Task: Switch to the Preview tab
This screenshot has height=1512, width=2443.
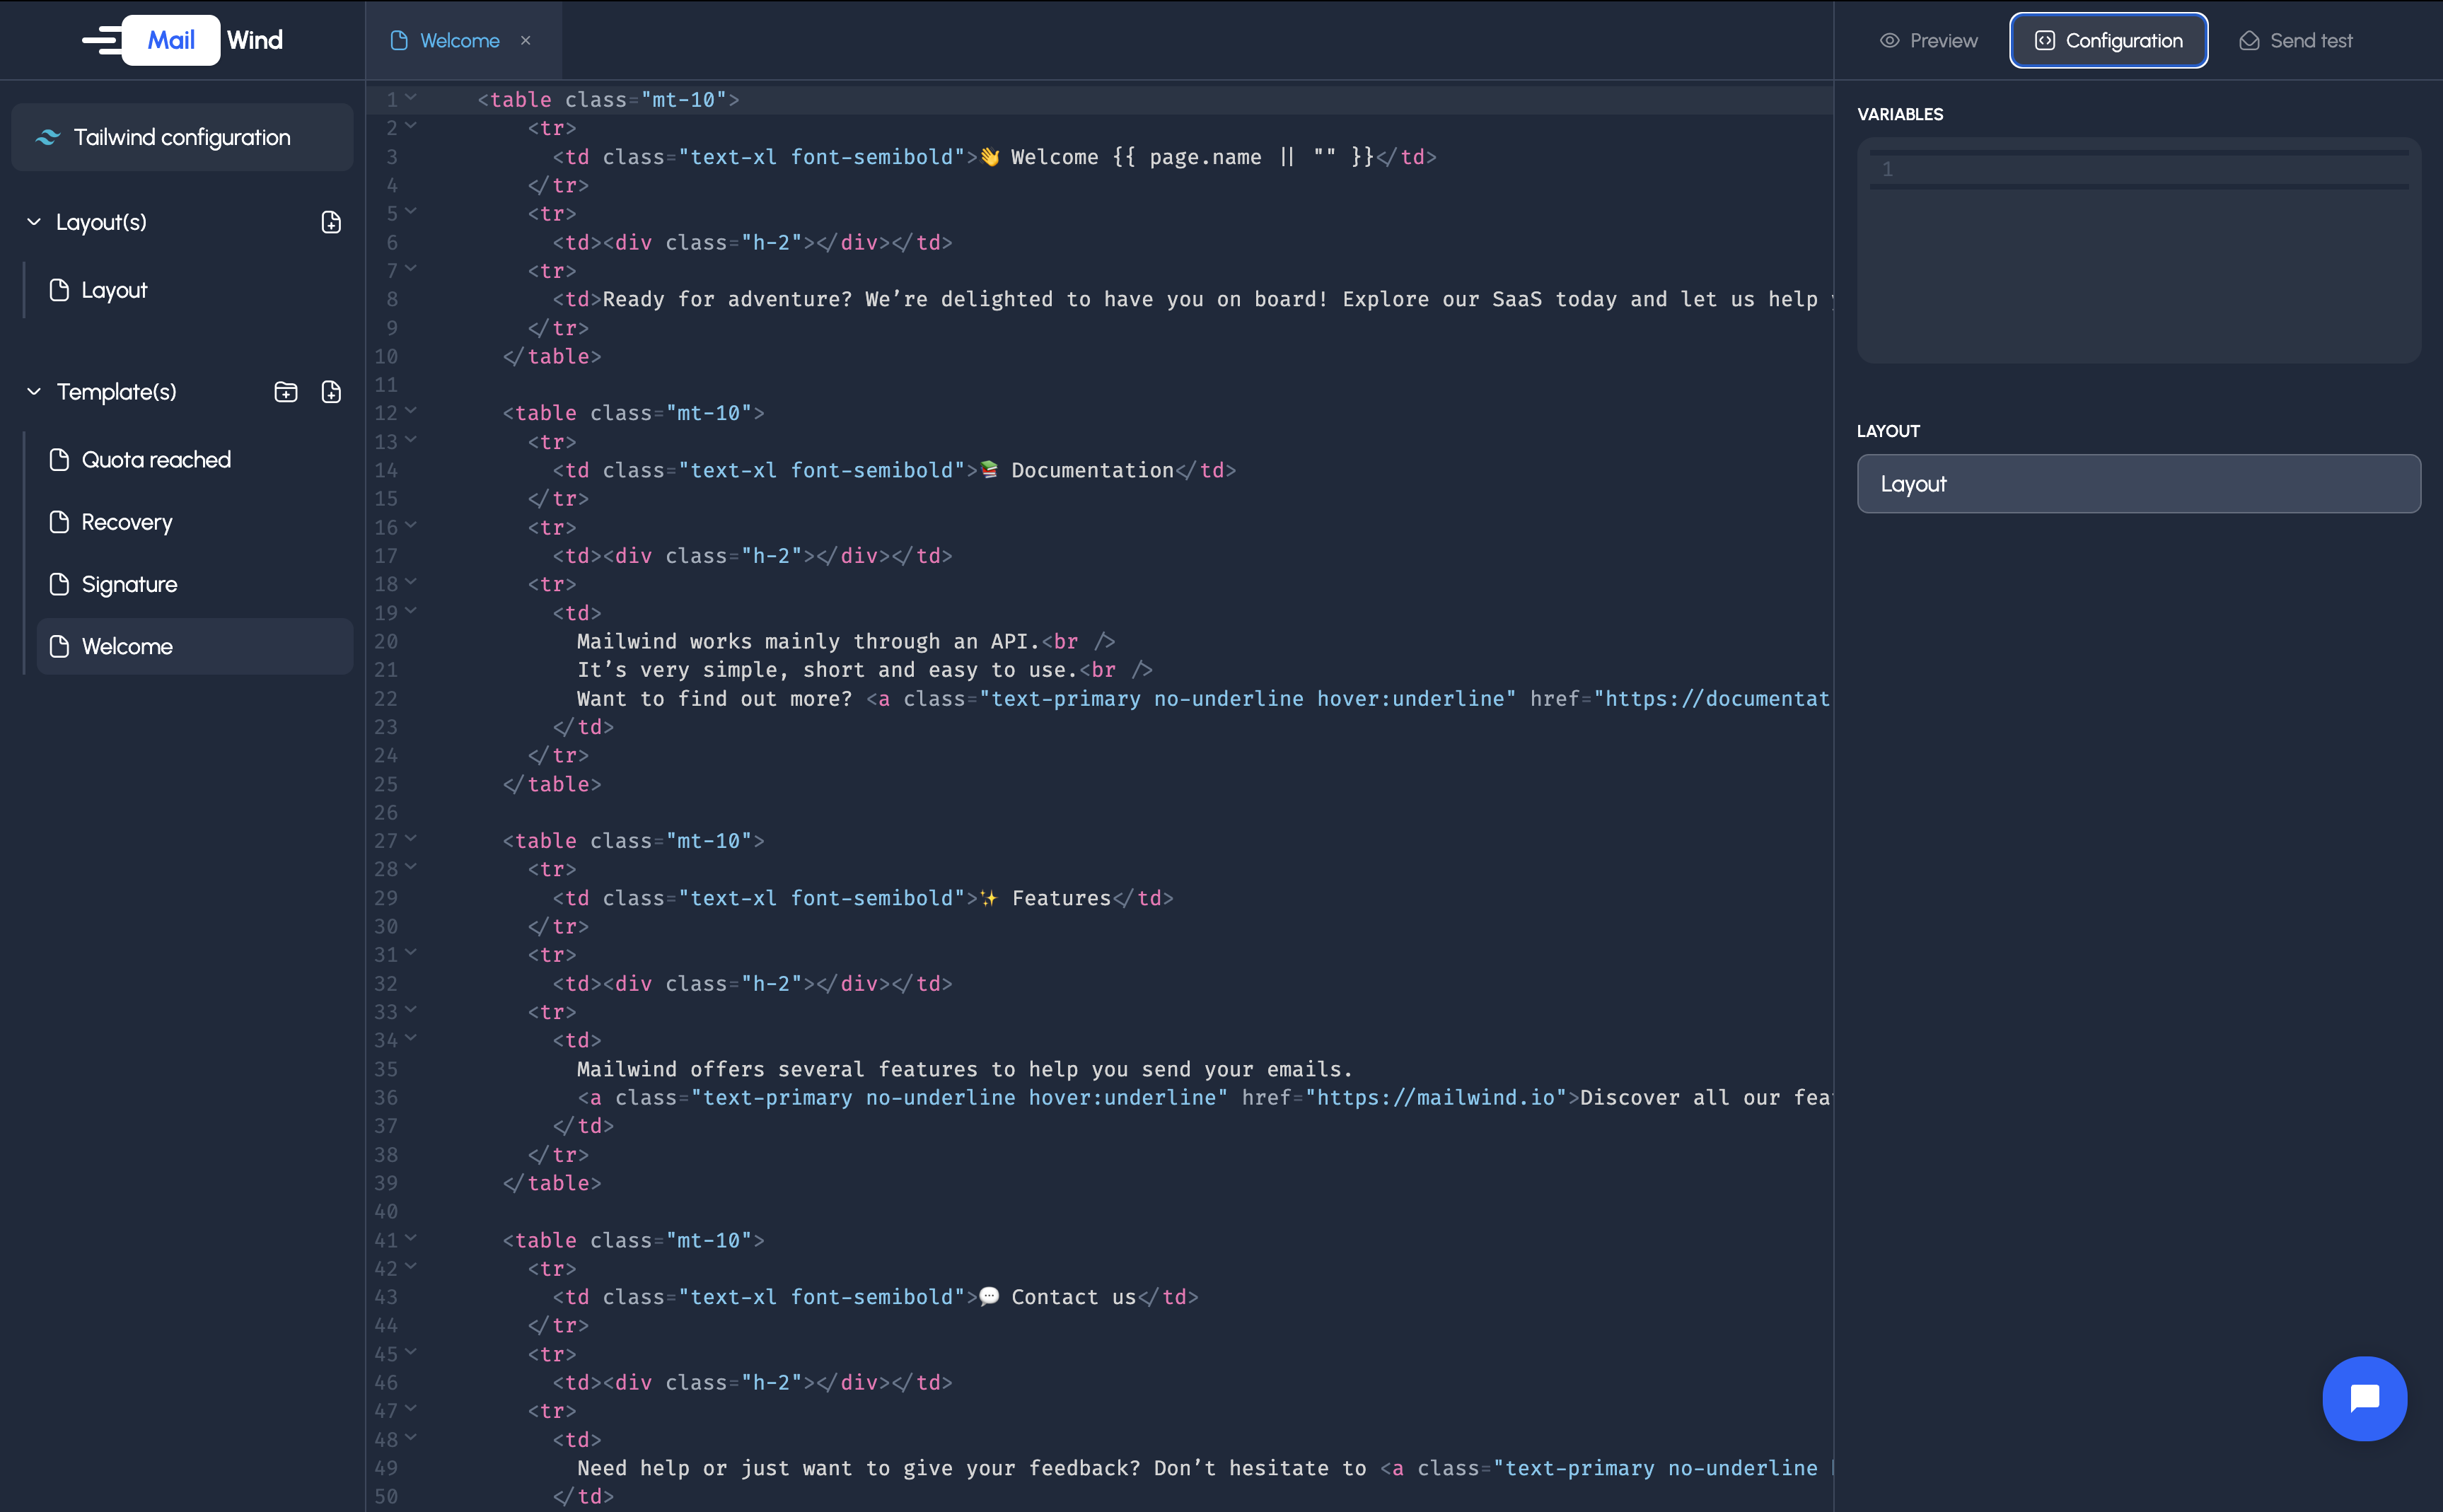Action: click(x=1929, y=41)
